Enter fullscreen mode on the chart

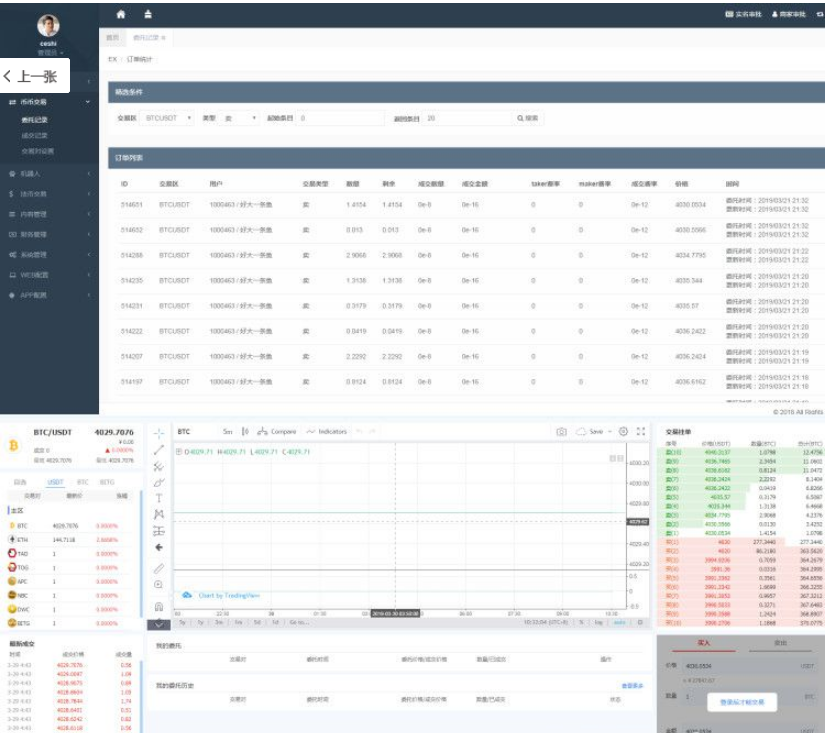click(641, 432)
